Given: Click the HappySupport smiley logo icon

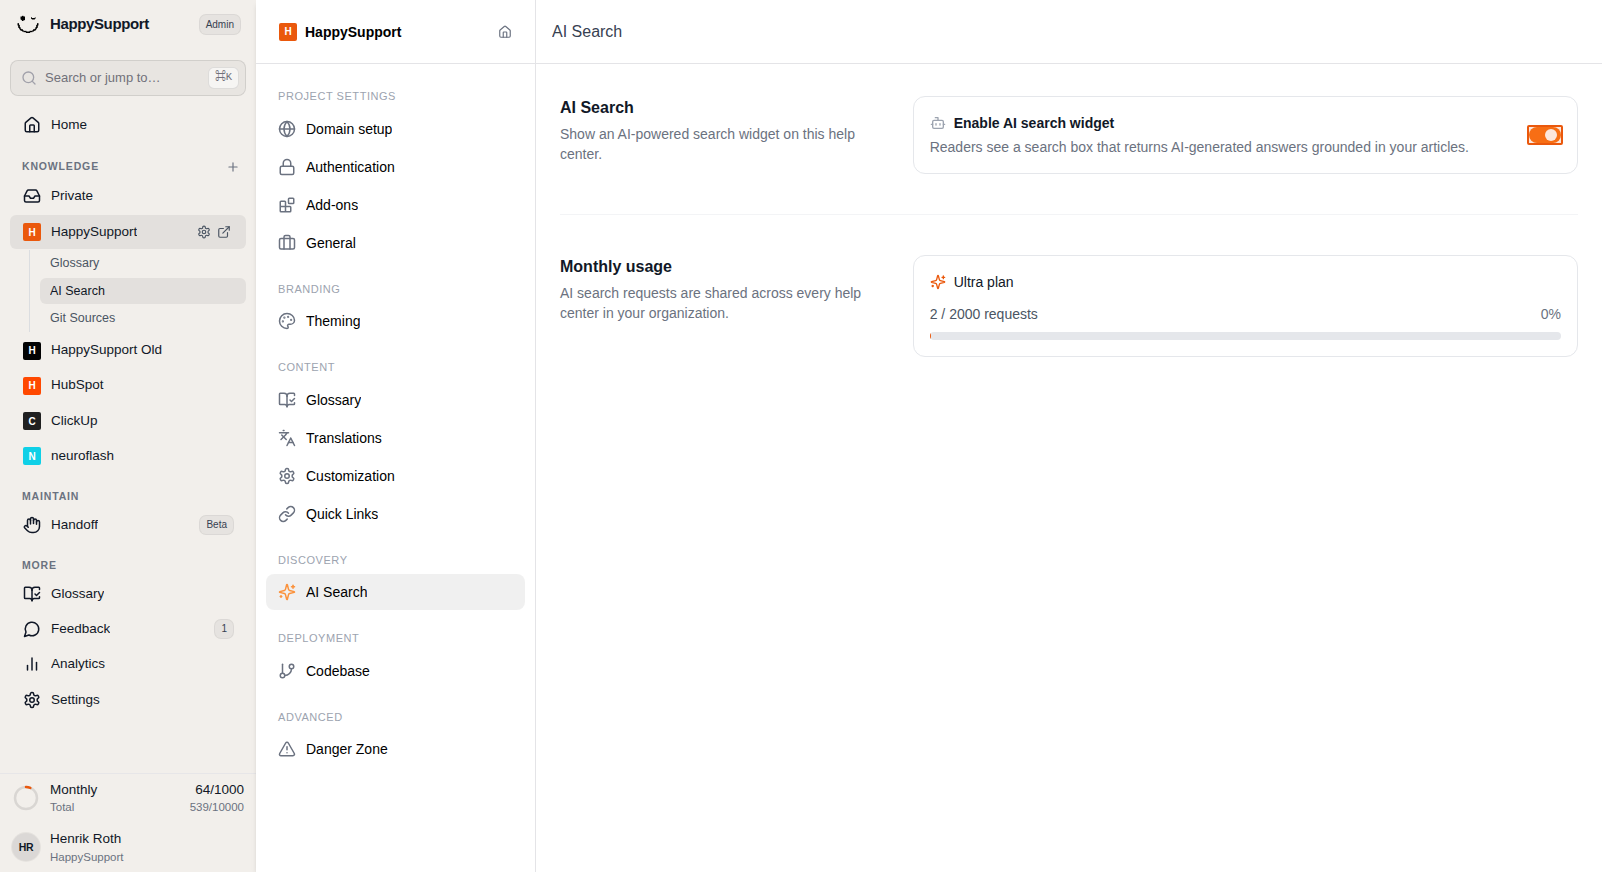Looking at the screenshot, I should coord(28,24).
